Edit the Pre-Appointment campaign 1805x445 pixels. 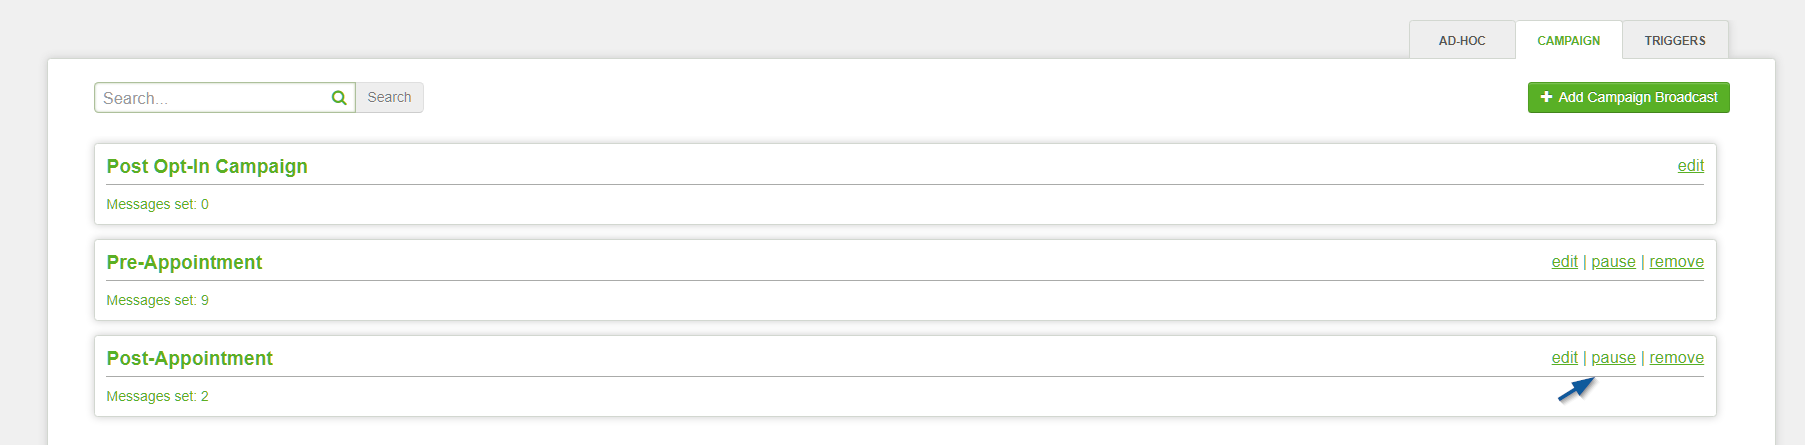tap(1564, 262)
